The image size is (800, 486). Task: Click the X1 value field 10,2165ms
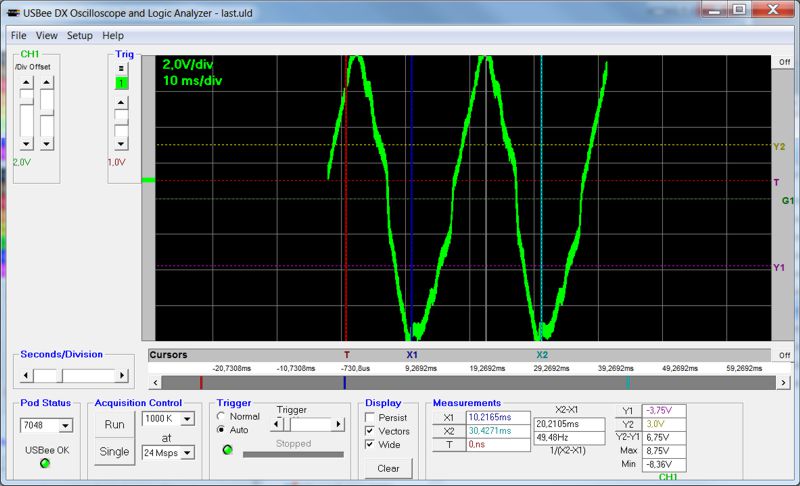click(498, 417)
